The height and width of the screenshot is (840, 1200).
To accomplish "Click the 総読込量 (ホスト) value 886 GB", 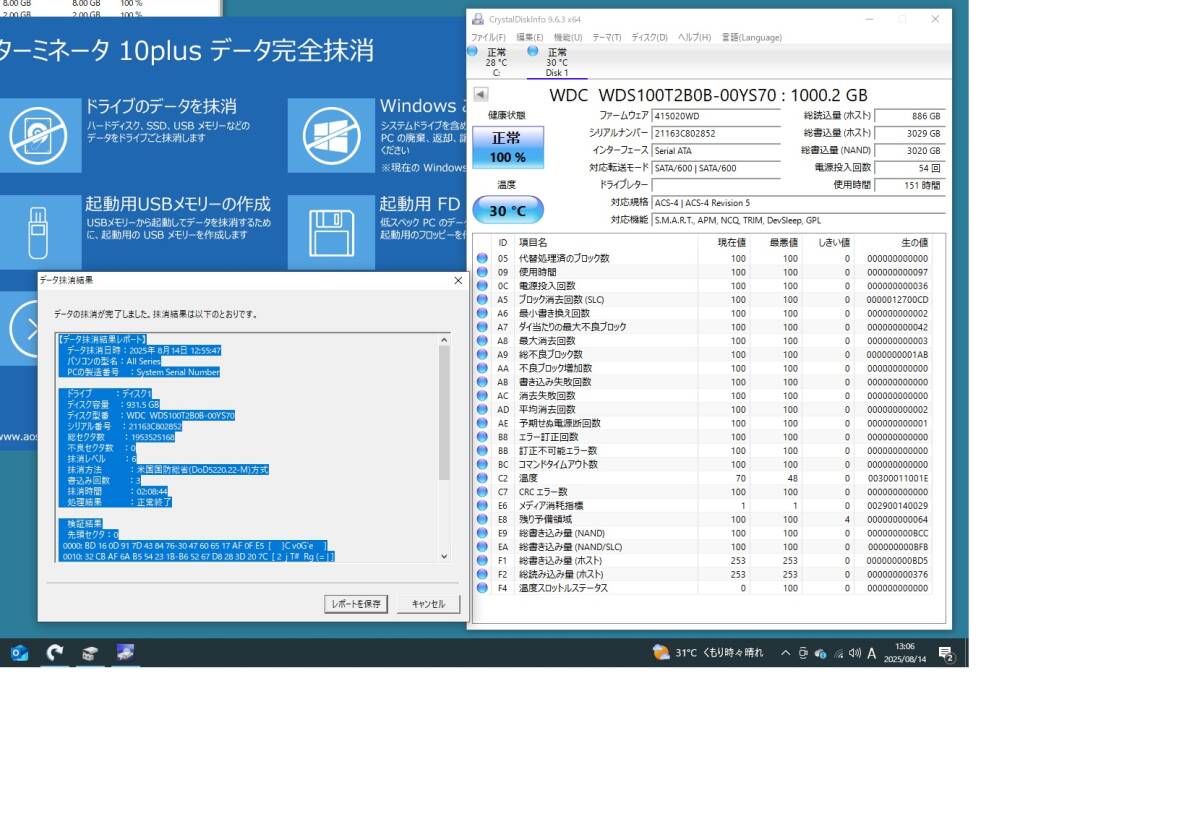I will point(909,116).
